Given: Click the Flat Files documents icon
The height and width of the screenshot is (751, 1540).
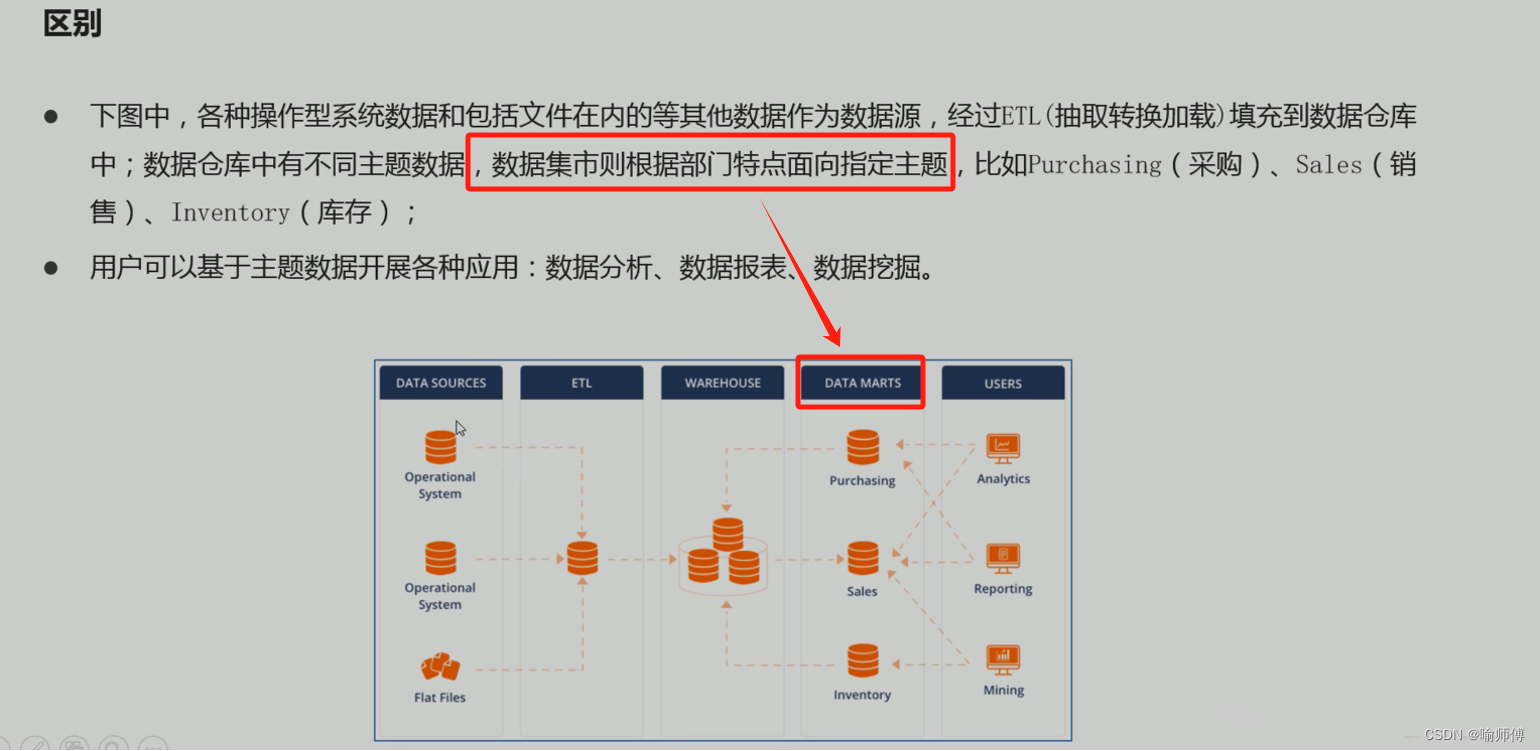Looking at the screenshot, I should coord(440,667).
